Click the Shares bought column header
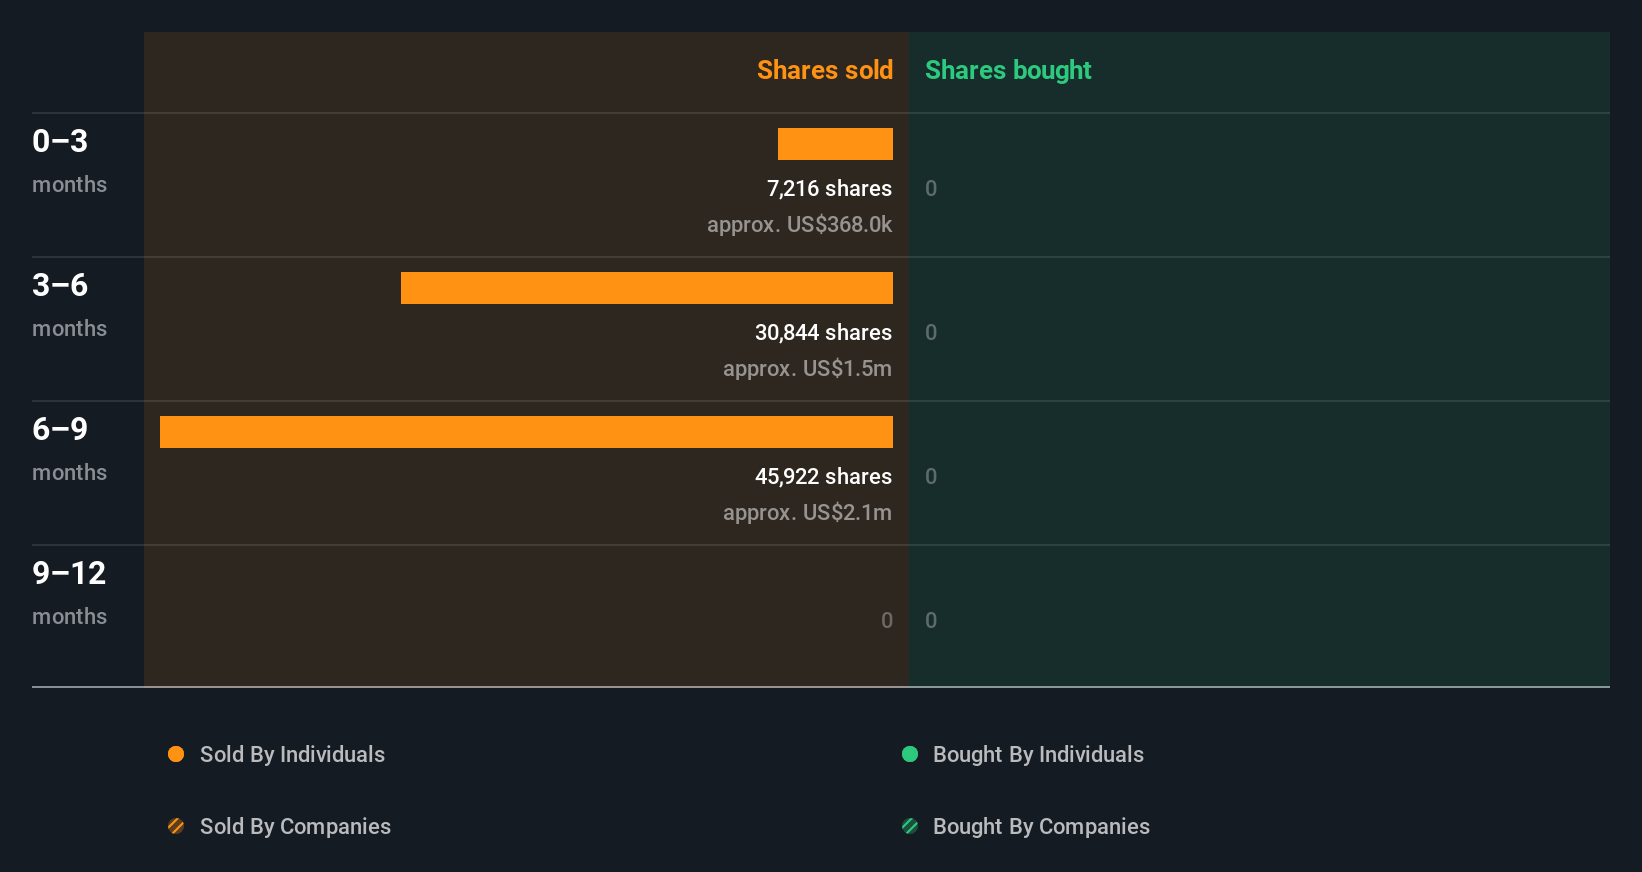Viewport: 1642px width, 872px height. coord(1008,70)
